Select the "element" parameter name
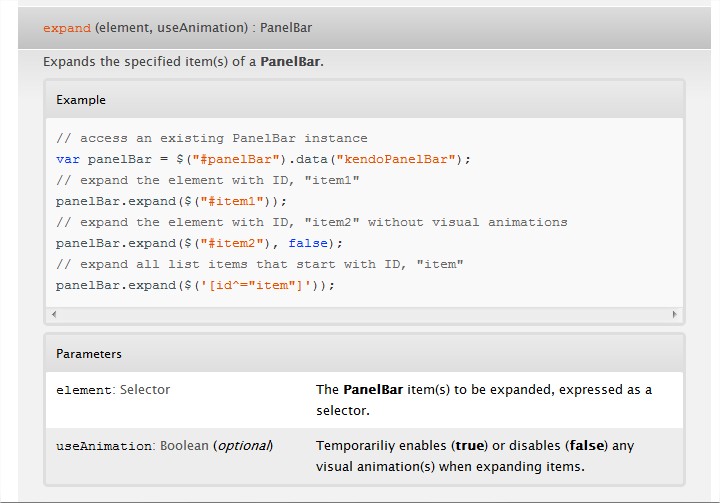Viewport: 720px width, 503px height. (x=84, y=390)
